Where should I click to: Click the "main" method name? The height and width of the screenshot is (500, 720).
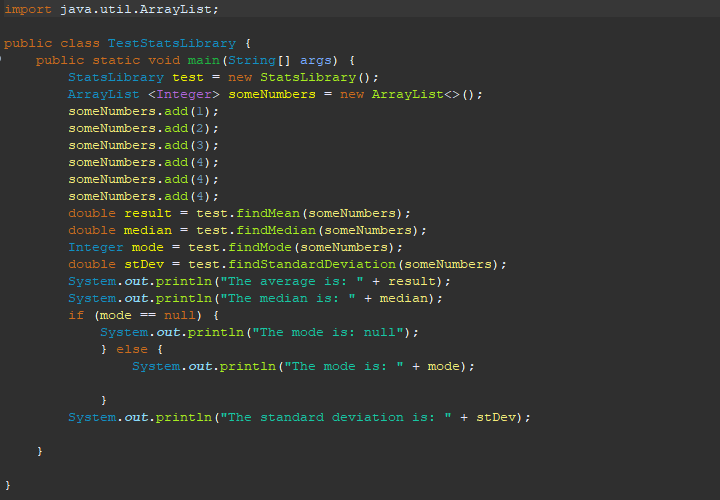[204, 61]
